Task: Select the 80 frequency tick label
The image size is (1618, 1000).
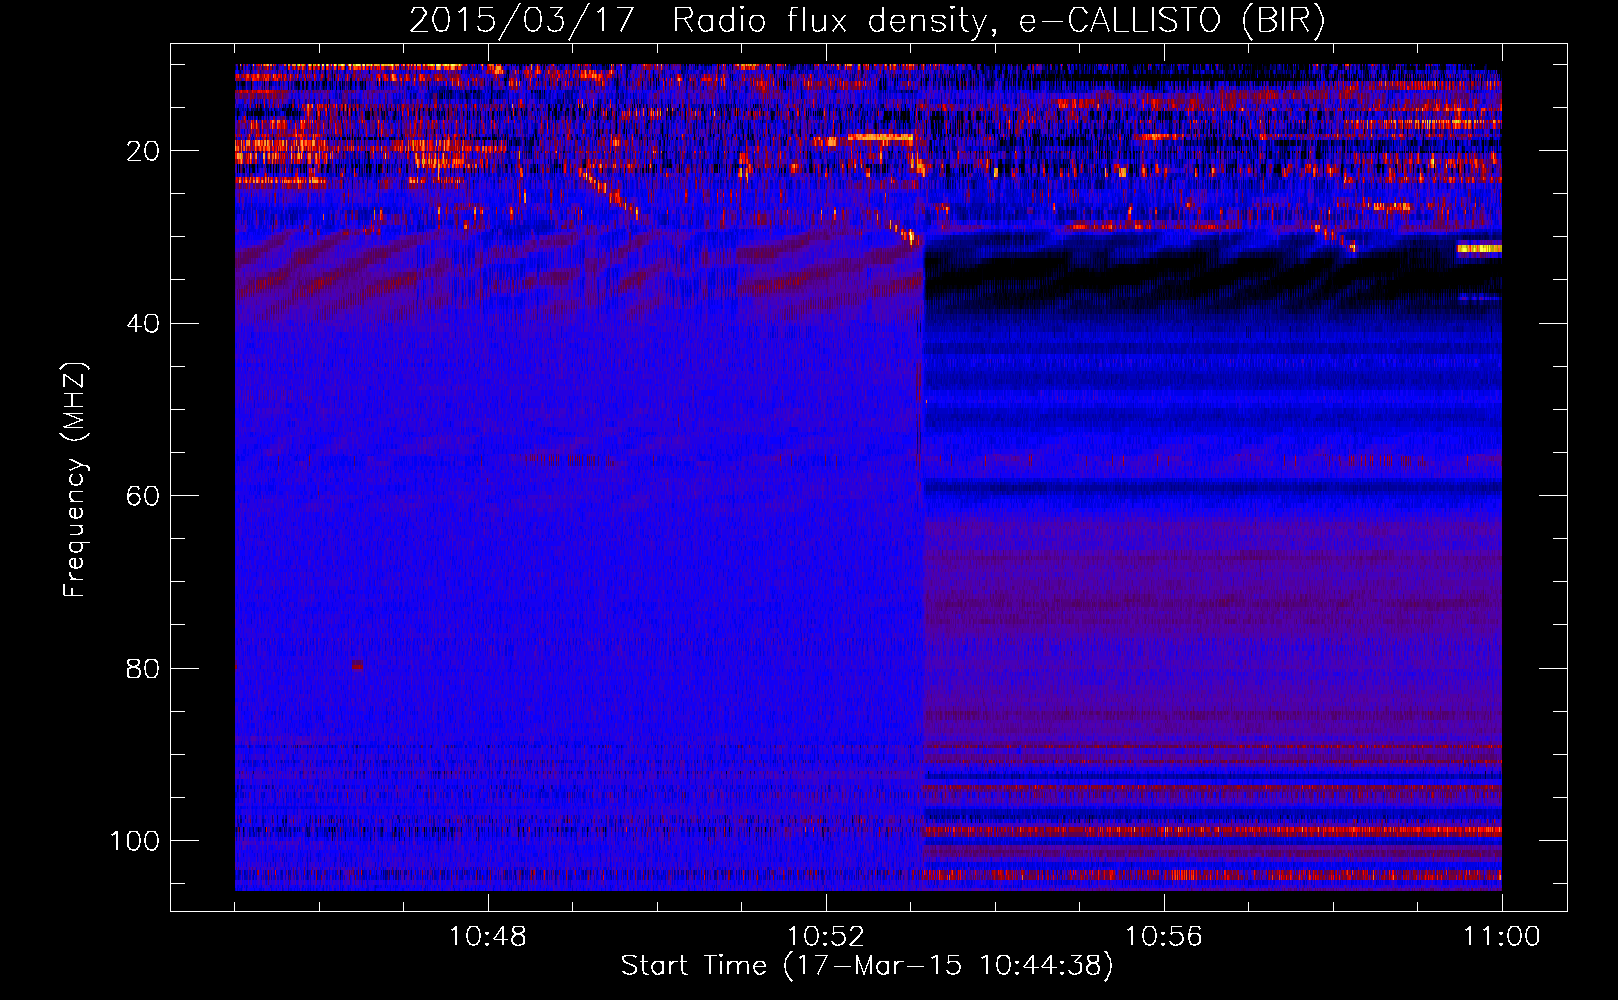Action: (144, 669)
